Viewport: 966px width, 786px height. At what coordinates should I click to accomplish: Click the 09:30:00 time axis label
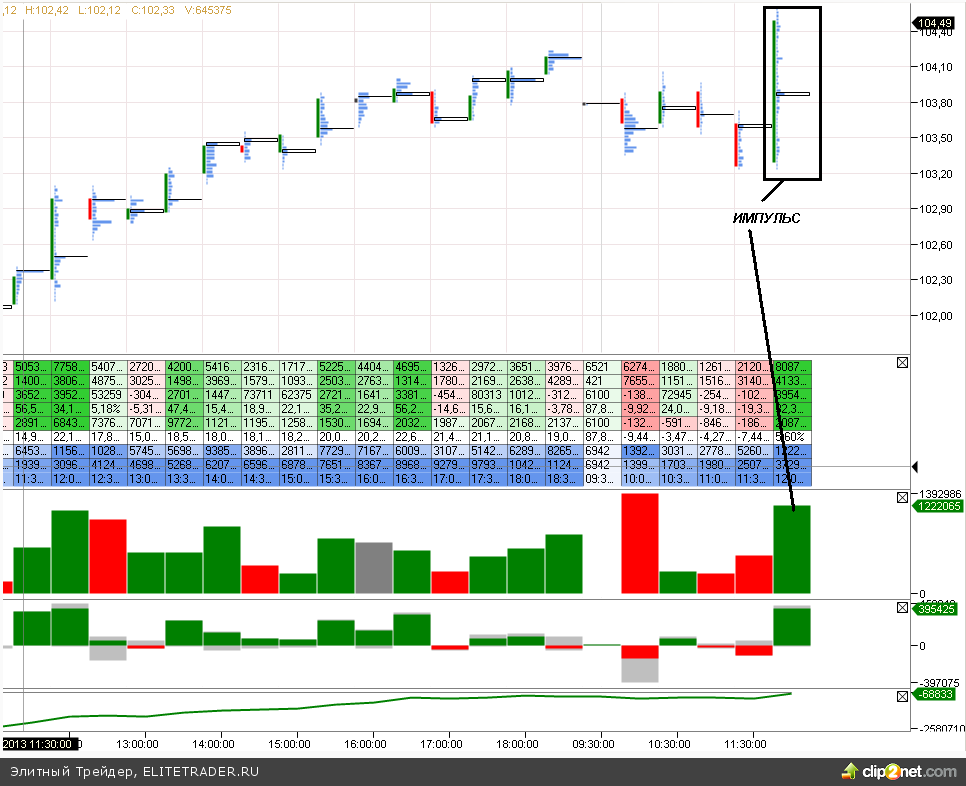pyautogui.click(x=593, y=744)
